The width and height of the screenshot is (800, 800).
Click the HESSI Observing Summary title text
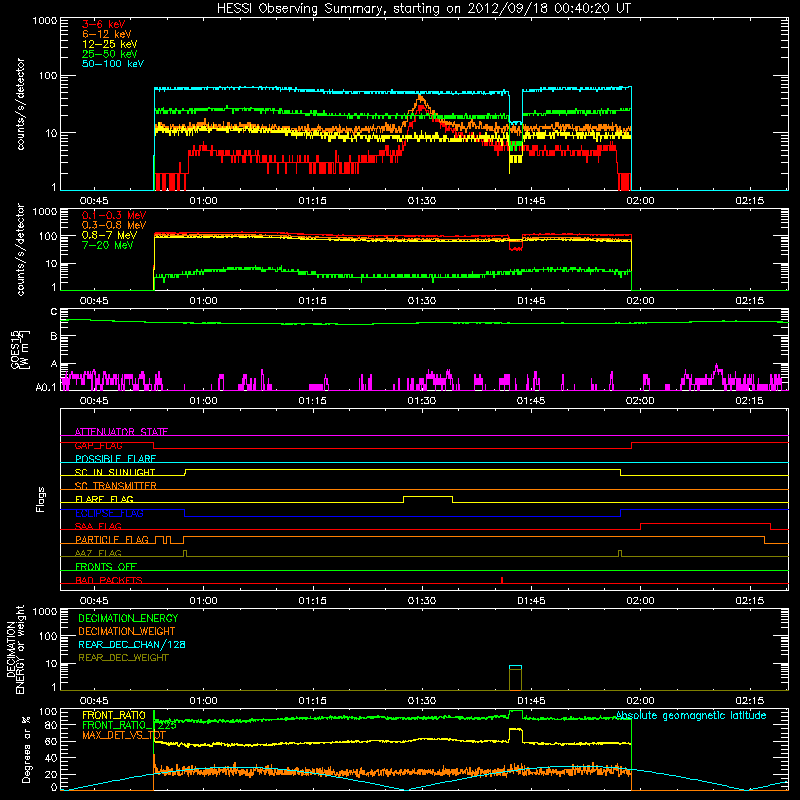(423, 9)
